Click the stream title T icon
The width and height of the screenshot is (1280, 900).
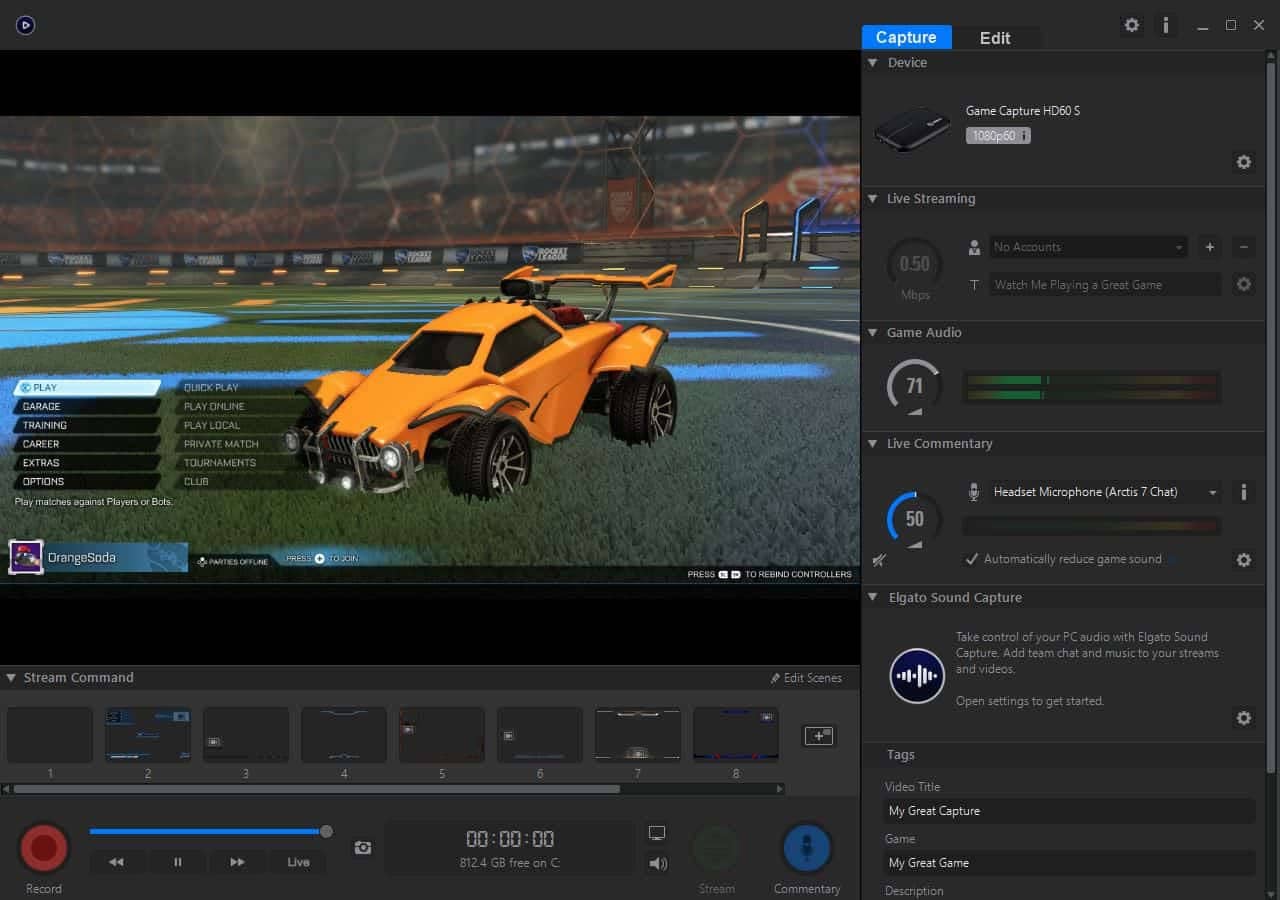point(974,285)
